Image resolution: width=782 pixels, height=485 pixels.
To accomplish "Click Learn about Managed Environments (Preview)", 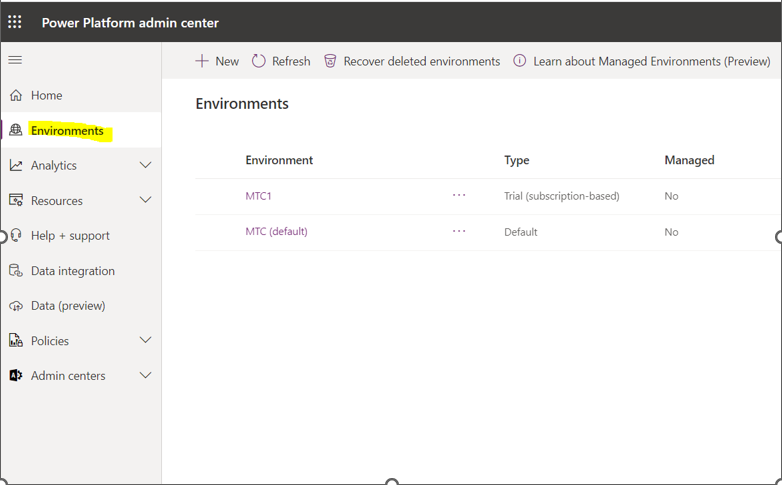I will tap(651, 61).
